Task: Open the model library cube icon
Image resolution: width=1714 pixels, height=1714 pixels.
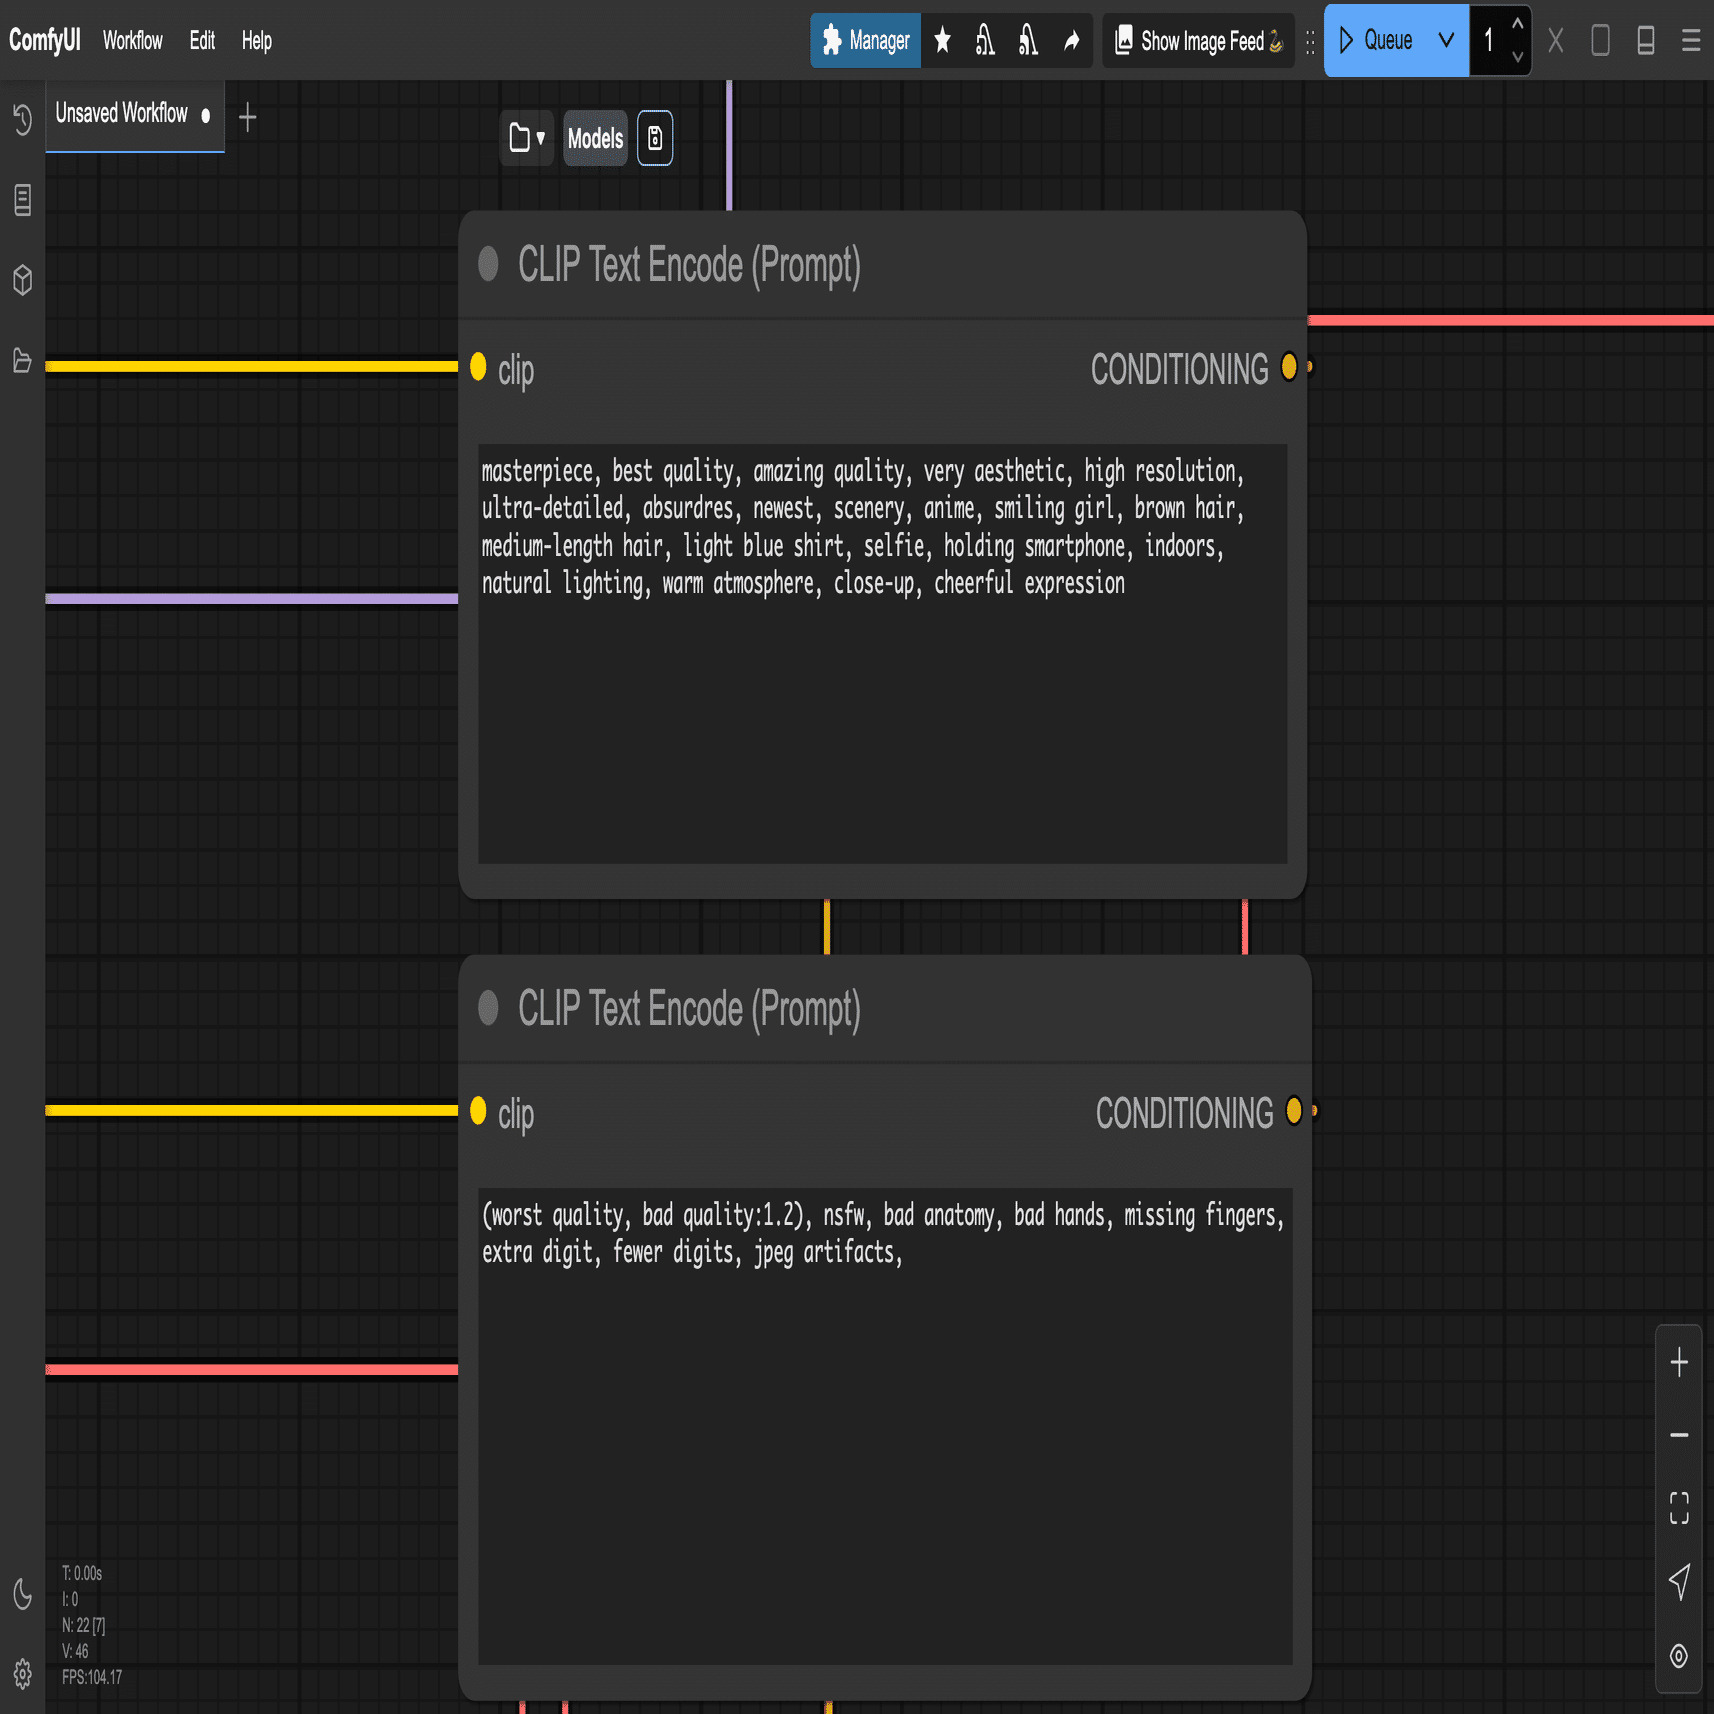Action: tap(23, 280)
